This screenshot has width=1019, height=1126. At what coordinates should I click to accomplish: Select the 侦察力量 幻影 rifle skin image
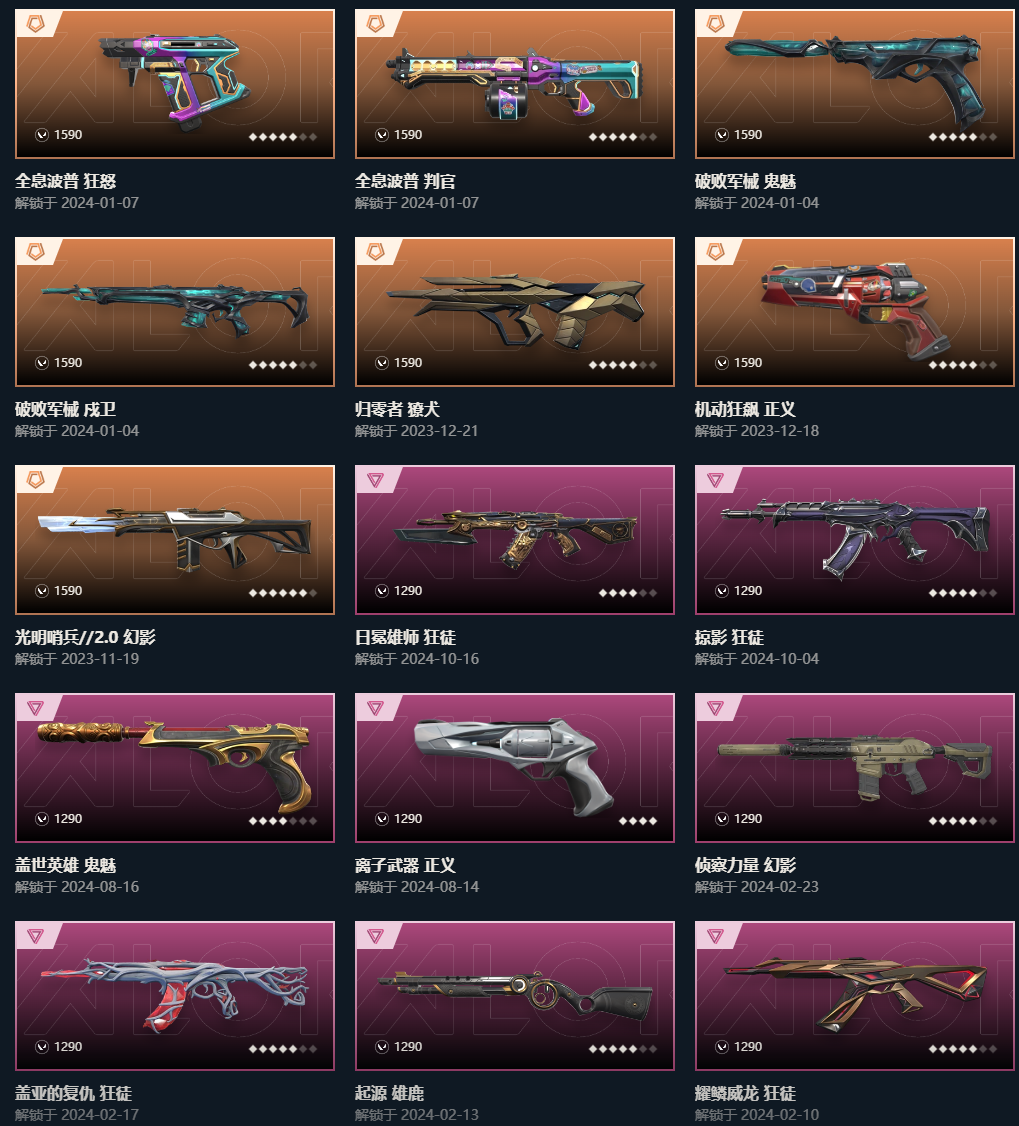click(x=855, y=768)
